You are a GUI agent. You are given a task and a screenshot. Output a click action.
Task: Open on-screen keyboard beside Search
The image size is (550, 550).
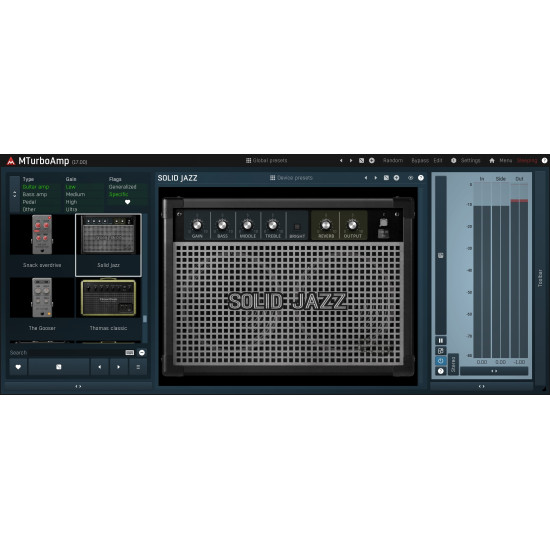(x=130, y=353)
